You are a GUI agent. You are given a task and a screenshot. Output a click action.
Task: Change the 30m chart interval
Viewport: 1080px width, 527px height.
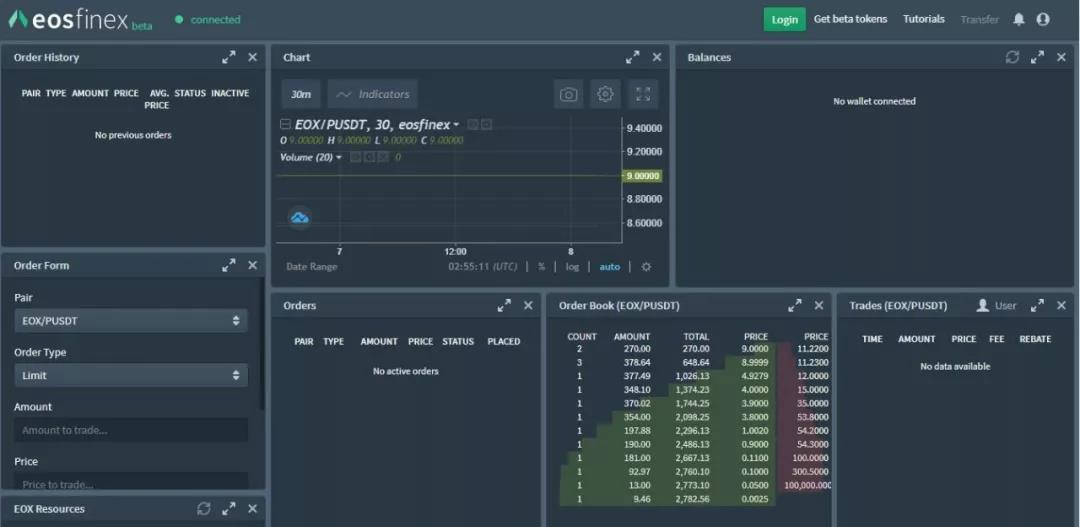coord(301,94)
